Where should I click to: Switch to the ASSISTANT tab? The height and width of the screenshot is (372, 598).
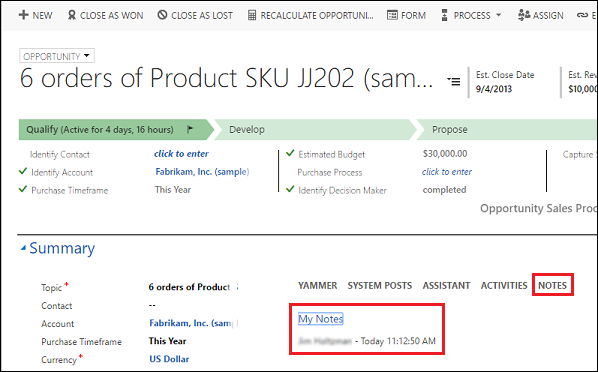coord(446,285)
